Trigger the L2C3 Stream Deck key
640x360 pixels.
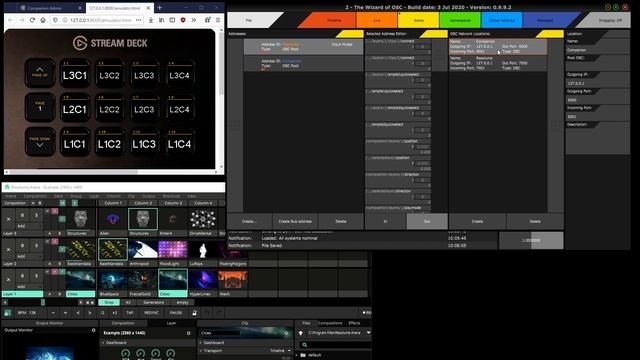coord(144,108)
